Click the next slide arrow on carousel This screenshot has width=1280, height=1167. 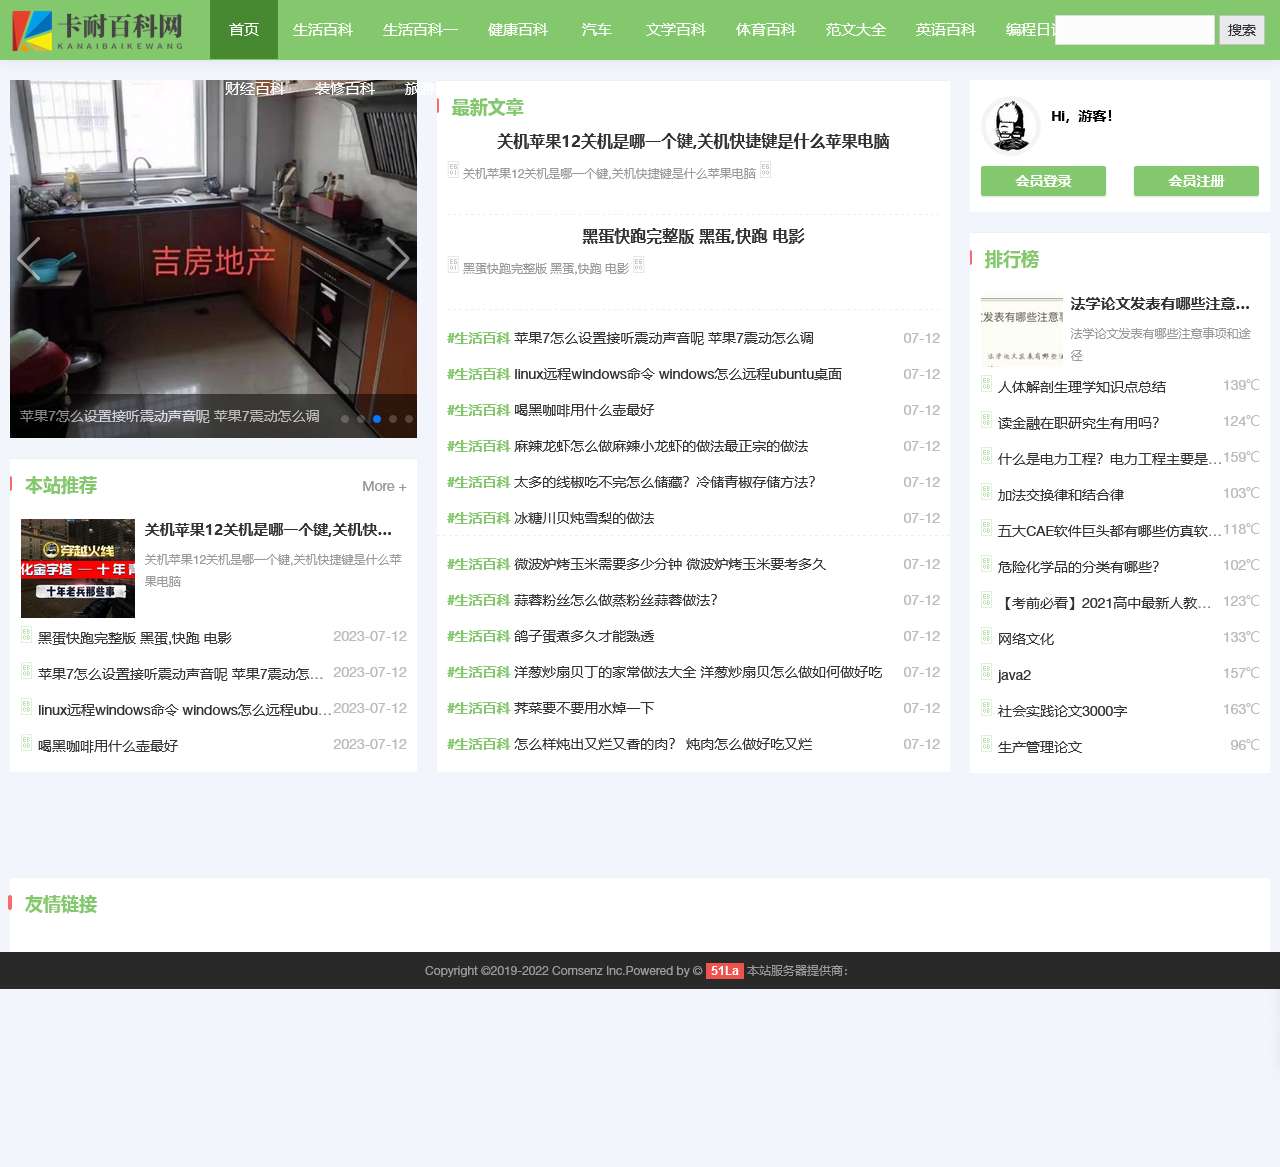tap(397, 260)
